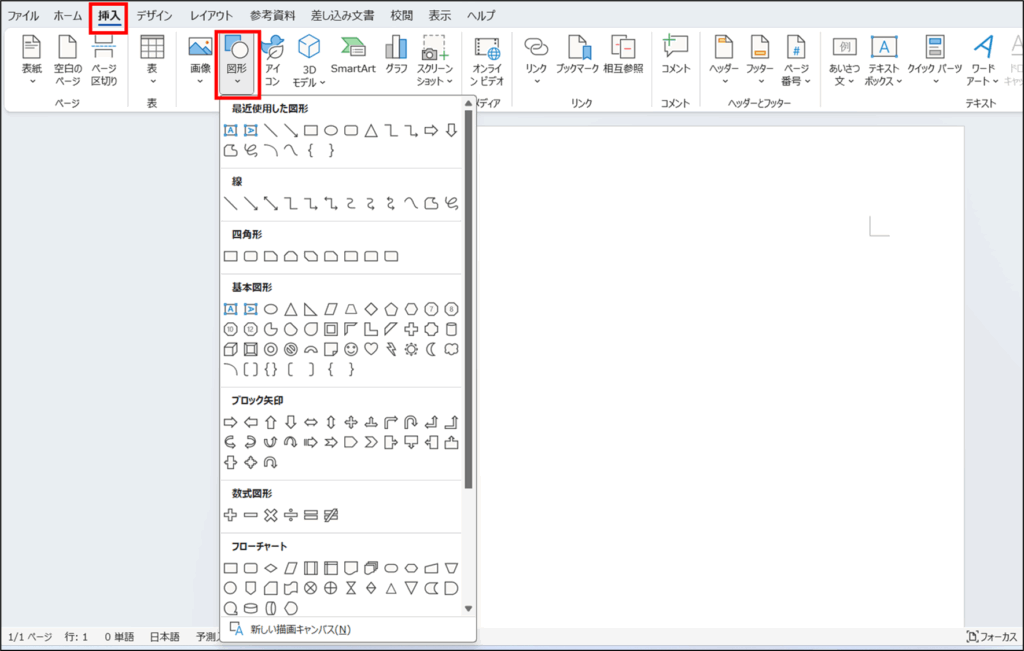Open the ヘッダー header dropdown

[x=723, y=60]
